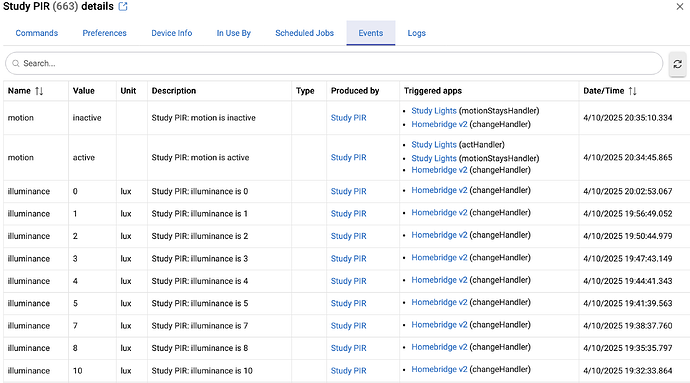690x383 pixels.
Task: Click Study PIR link in illuminance 10 row
Action: point(349,371)
